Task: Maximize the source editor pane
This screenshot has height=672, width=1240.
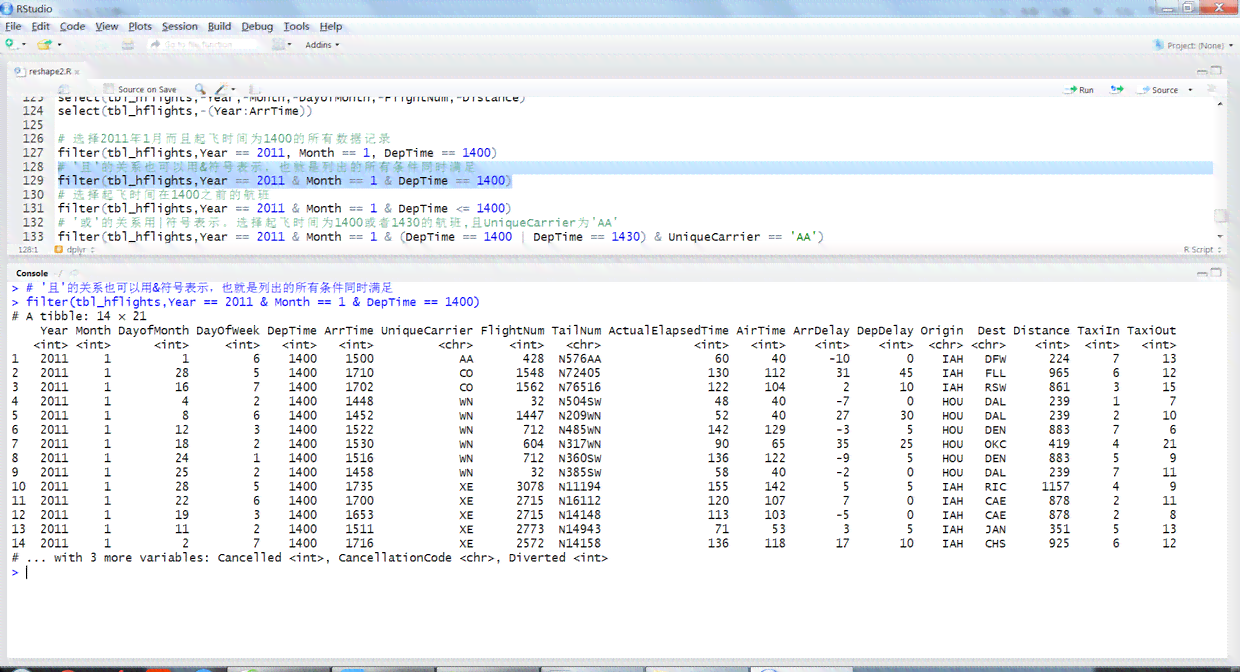Action: pyautogui.click(x=1216, y=70)
